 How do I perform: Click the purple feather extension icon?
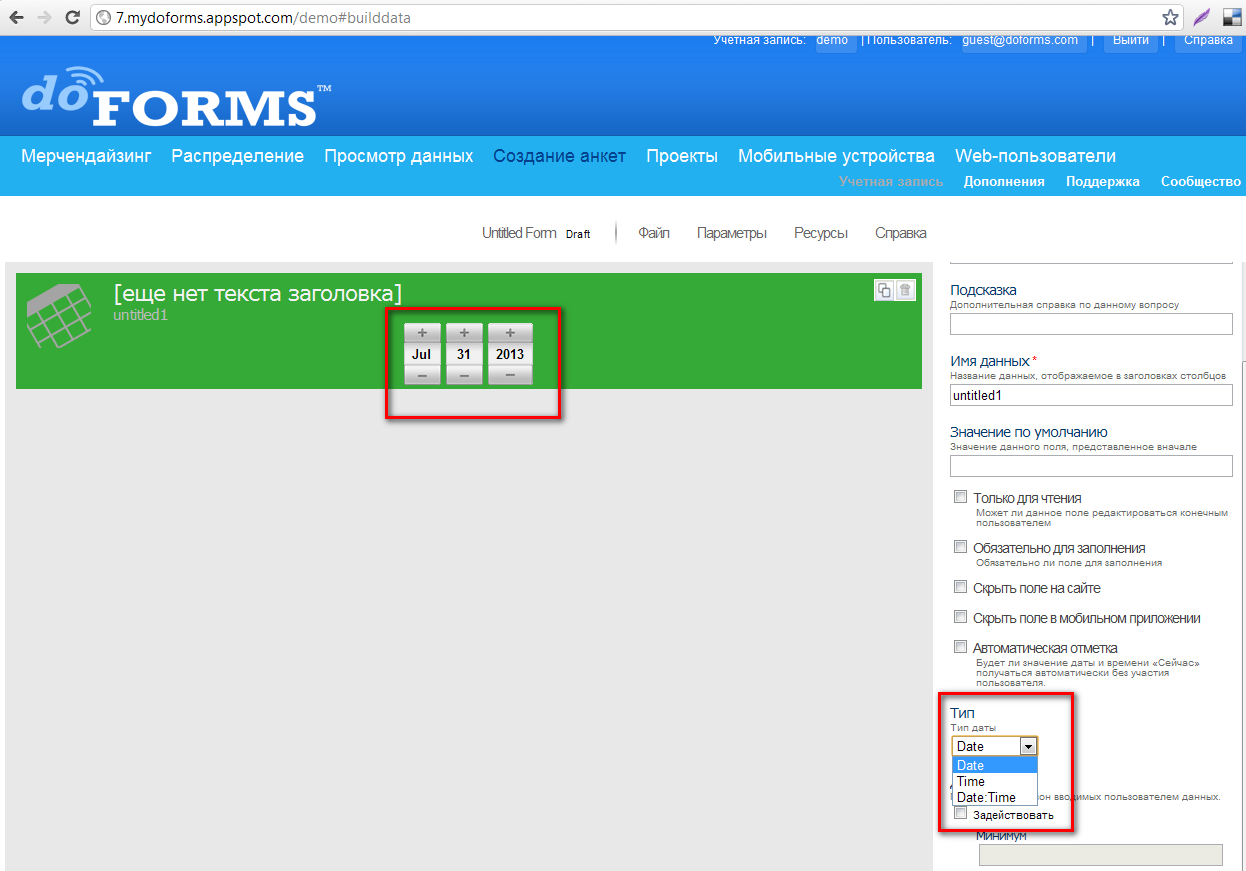[1200, 17]
